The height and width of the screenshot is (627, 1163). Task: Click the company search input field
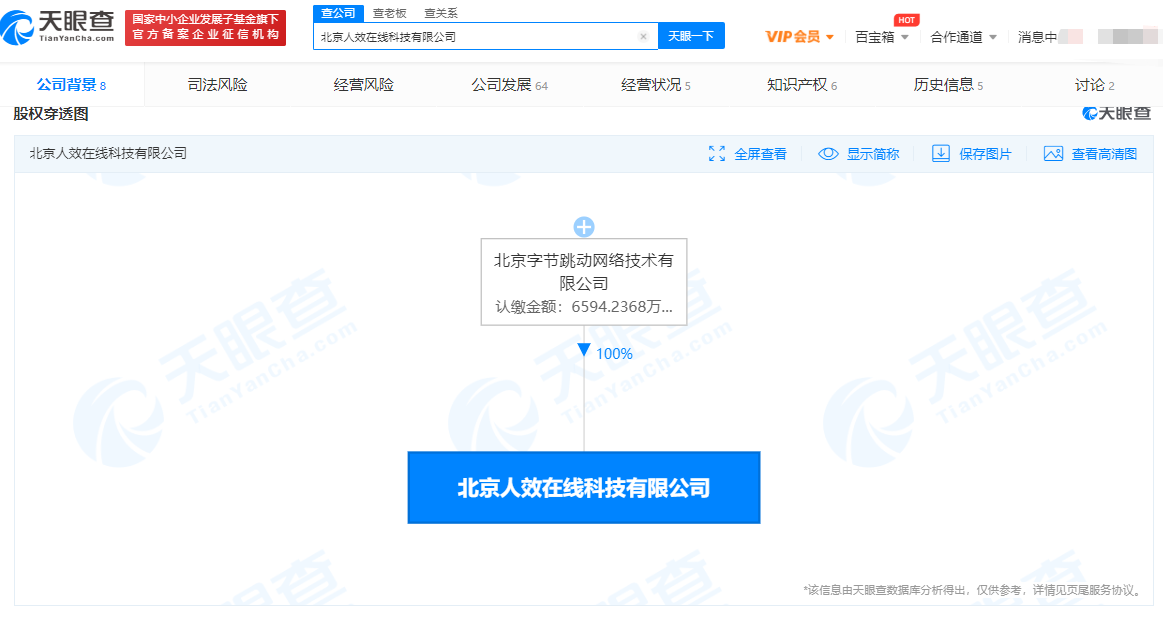pyautogui.click(x=476, y=36)
